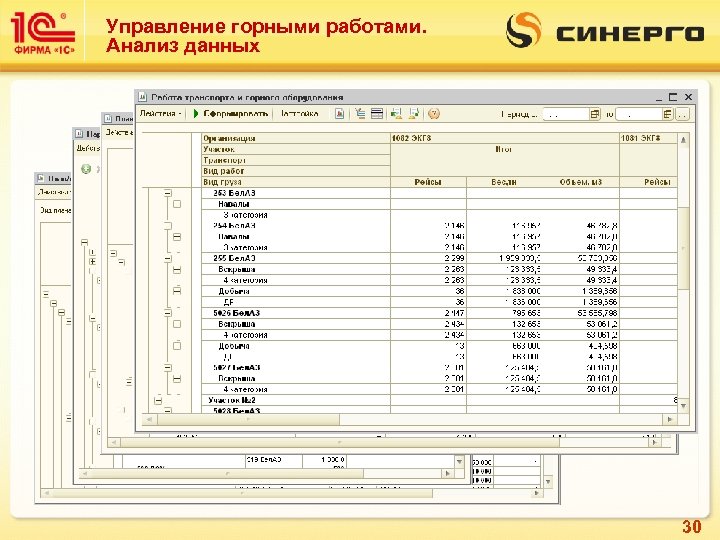Image resolution: width=720 pixels, height=540 pixels.
Task: Collapse the 254 БелАЗ group
Action: (168, 226)
